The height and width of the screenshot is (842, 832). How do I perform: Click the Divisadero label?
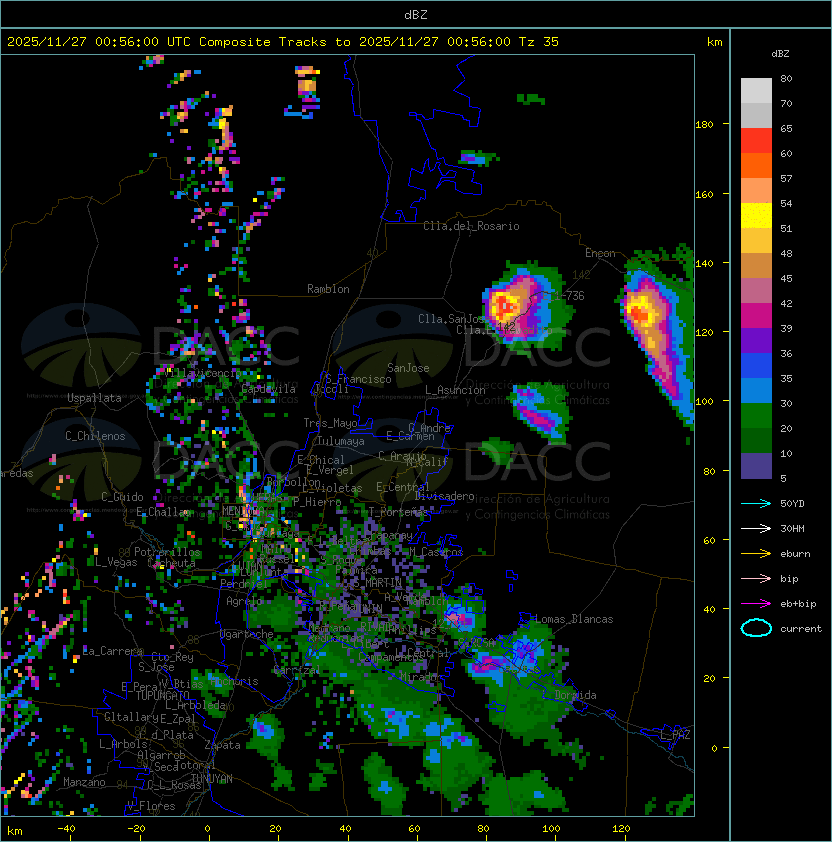[x=445, y=496]
